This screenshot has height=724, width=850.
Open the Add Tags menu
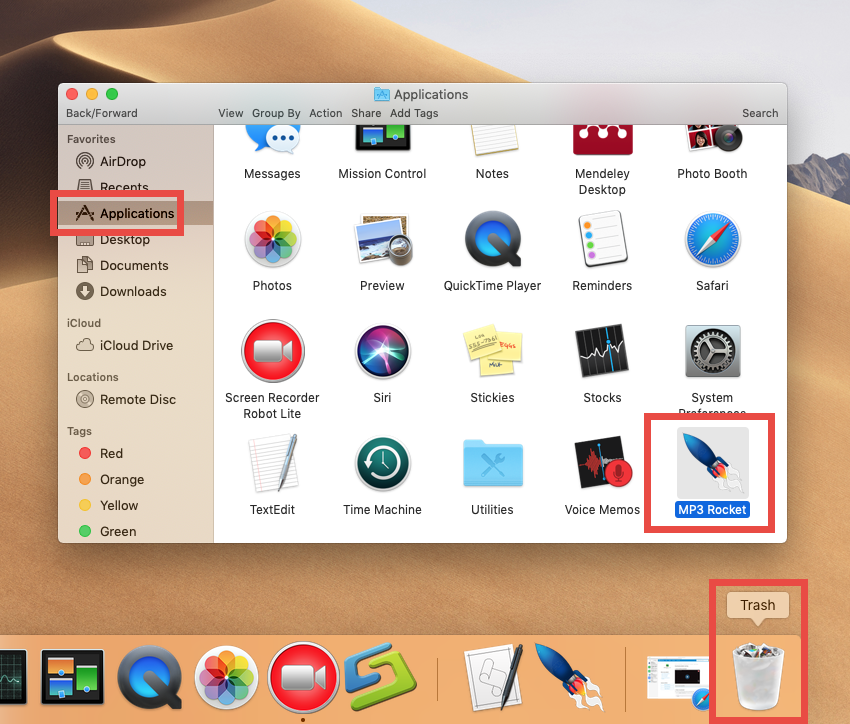pyautogui.click(x=414, y=113)
